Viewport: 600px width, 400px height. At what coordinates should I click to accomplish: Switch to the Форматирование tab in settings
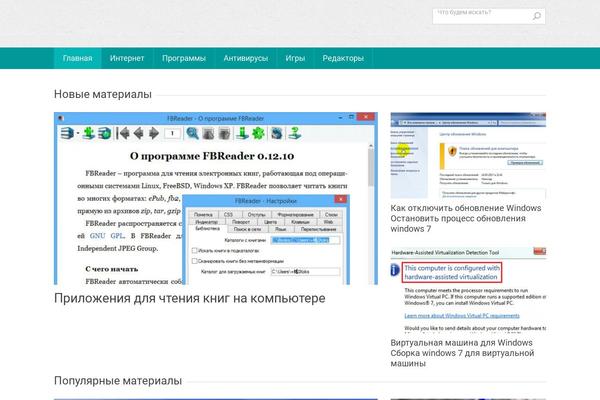[296, 215]
